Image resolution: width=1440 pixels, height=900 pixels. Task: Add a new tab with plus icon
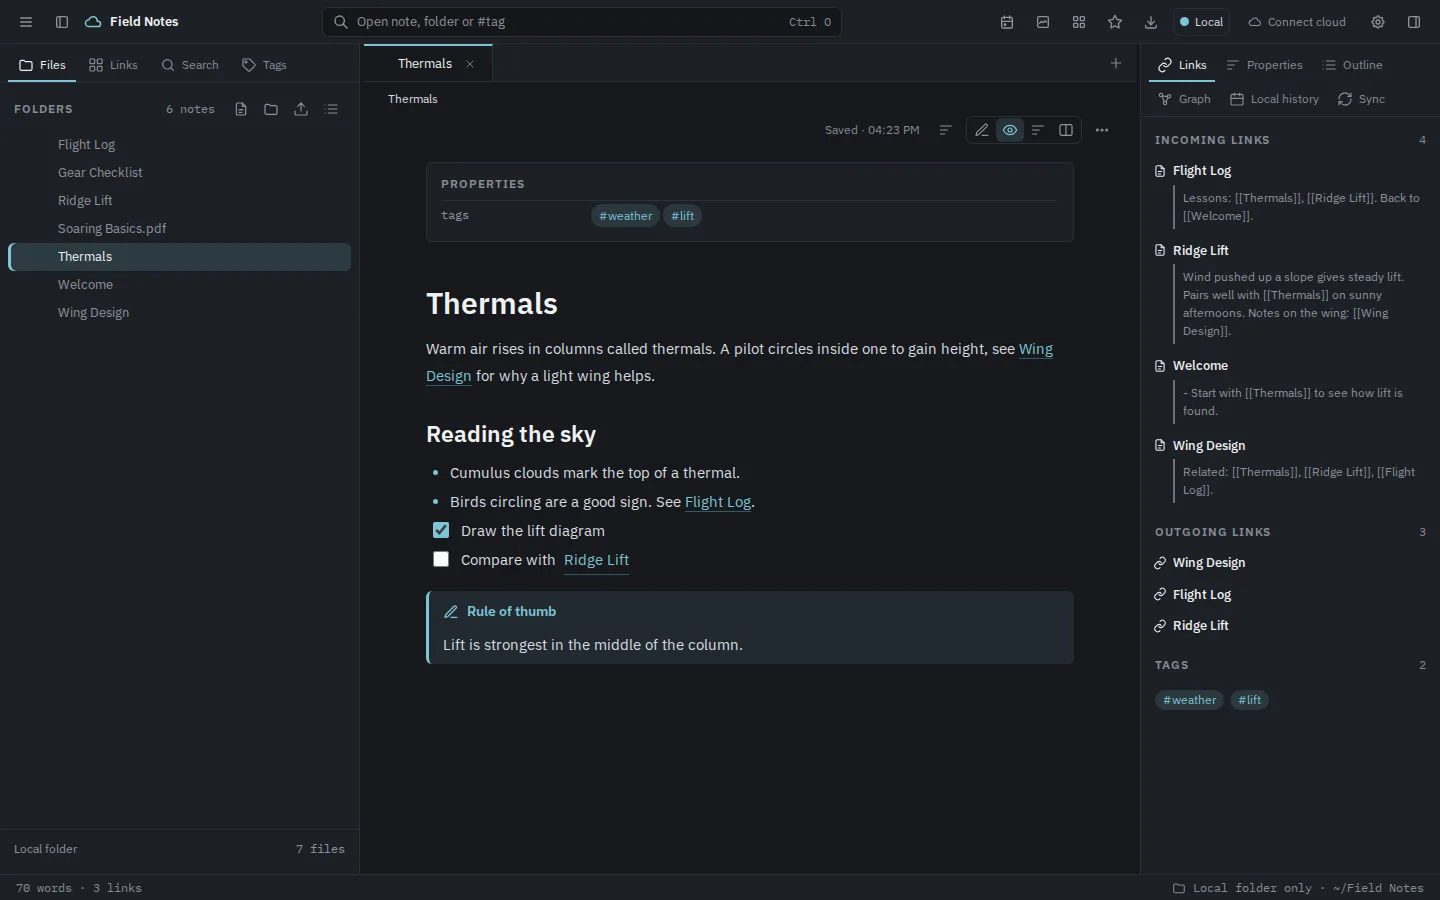(1116, 63)
